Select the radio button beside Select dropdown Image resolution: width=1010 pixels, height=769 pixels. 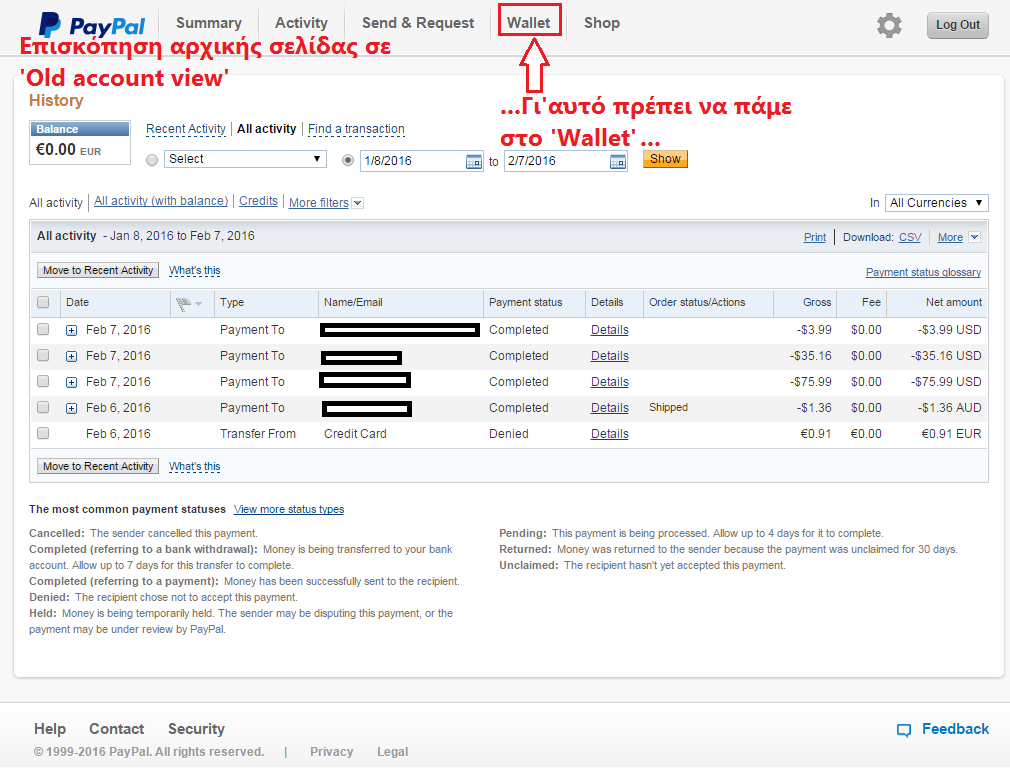pos(152,160)
